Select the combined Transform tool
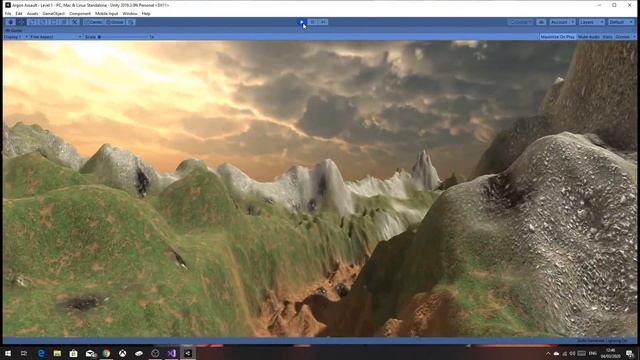 pyautogui.click(x=64, y=22)
